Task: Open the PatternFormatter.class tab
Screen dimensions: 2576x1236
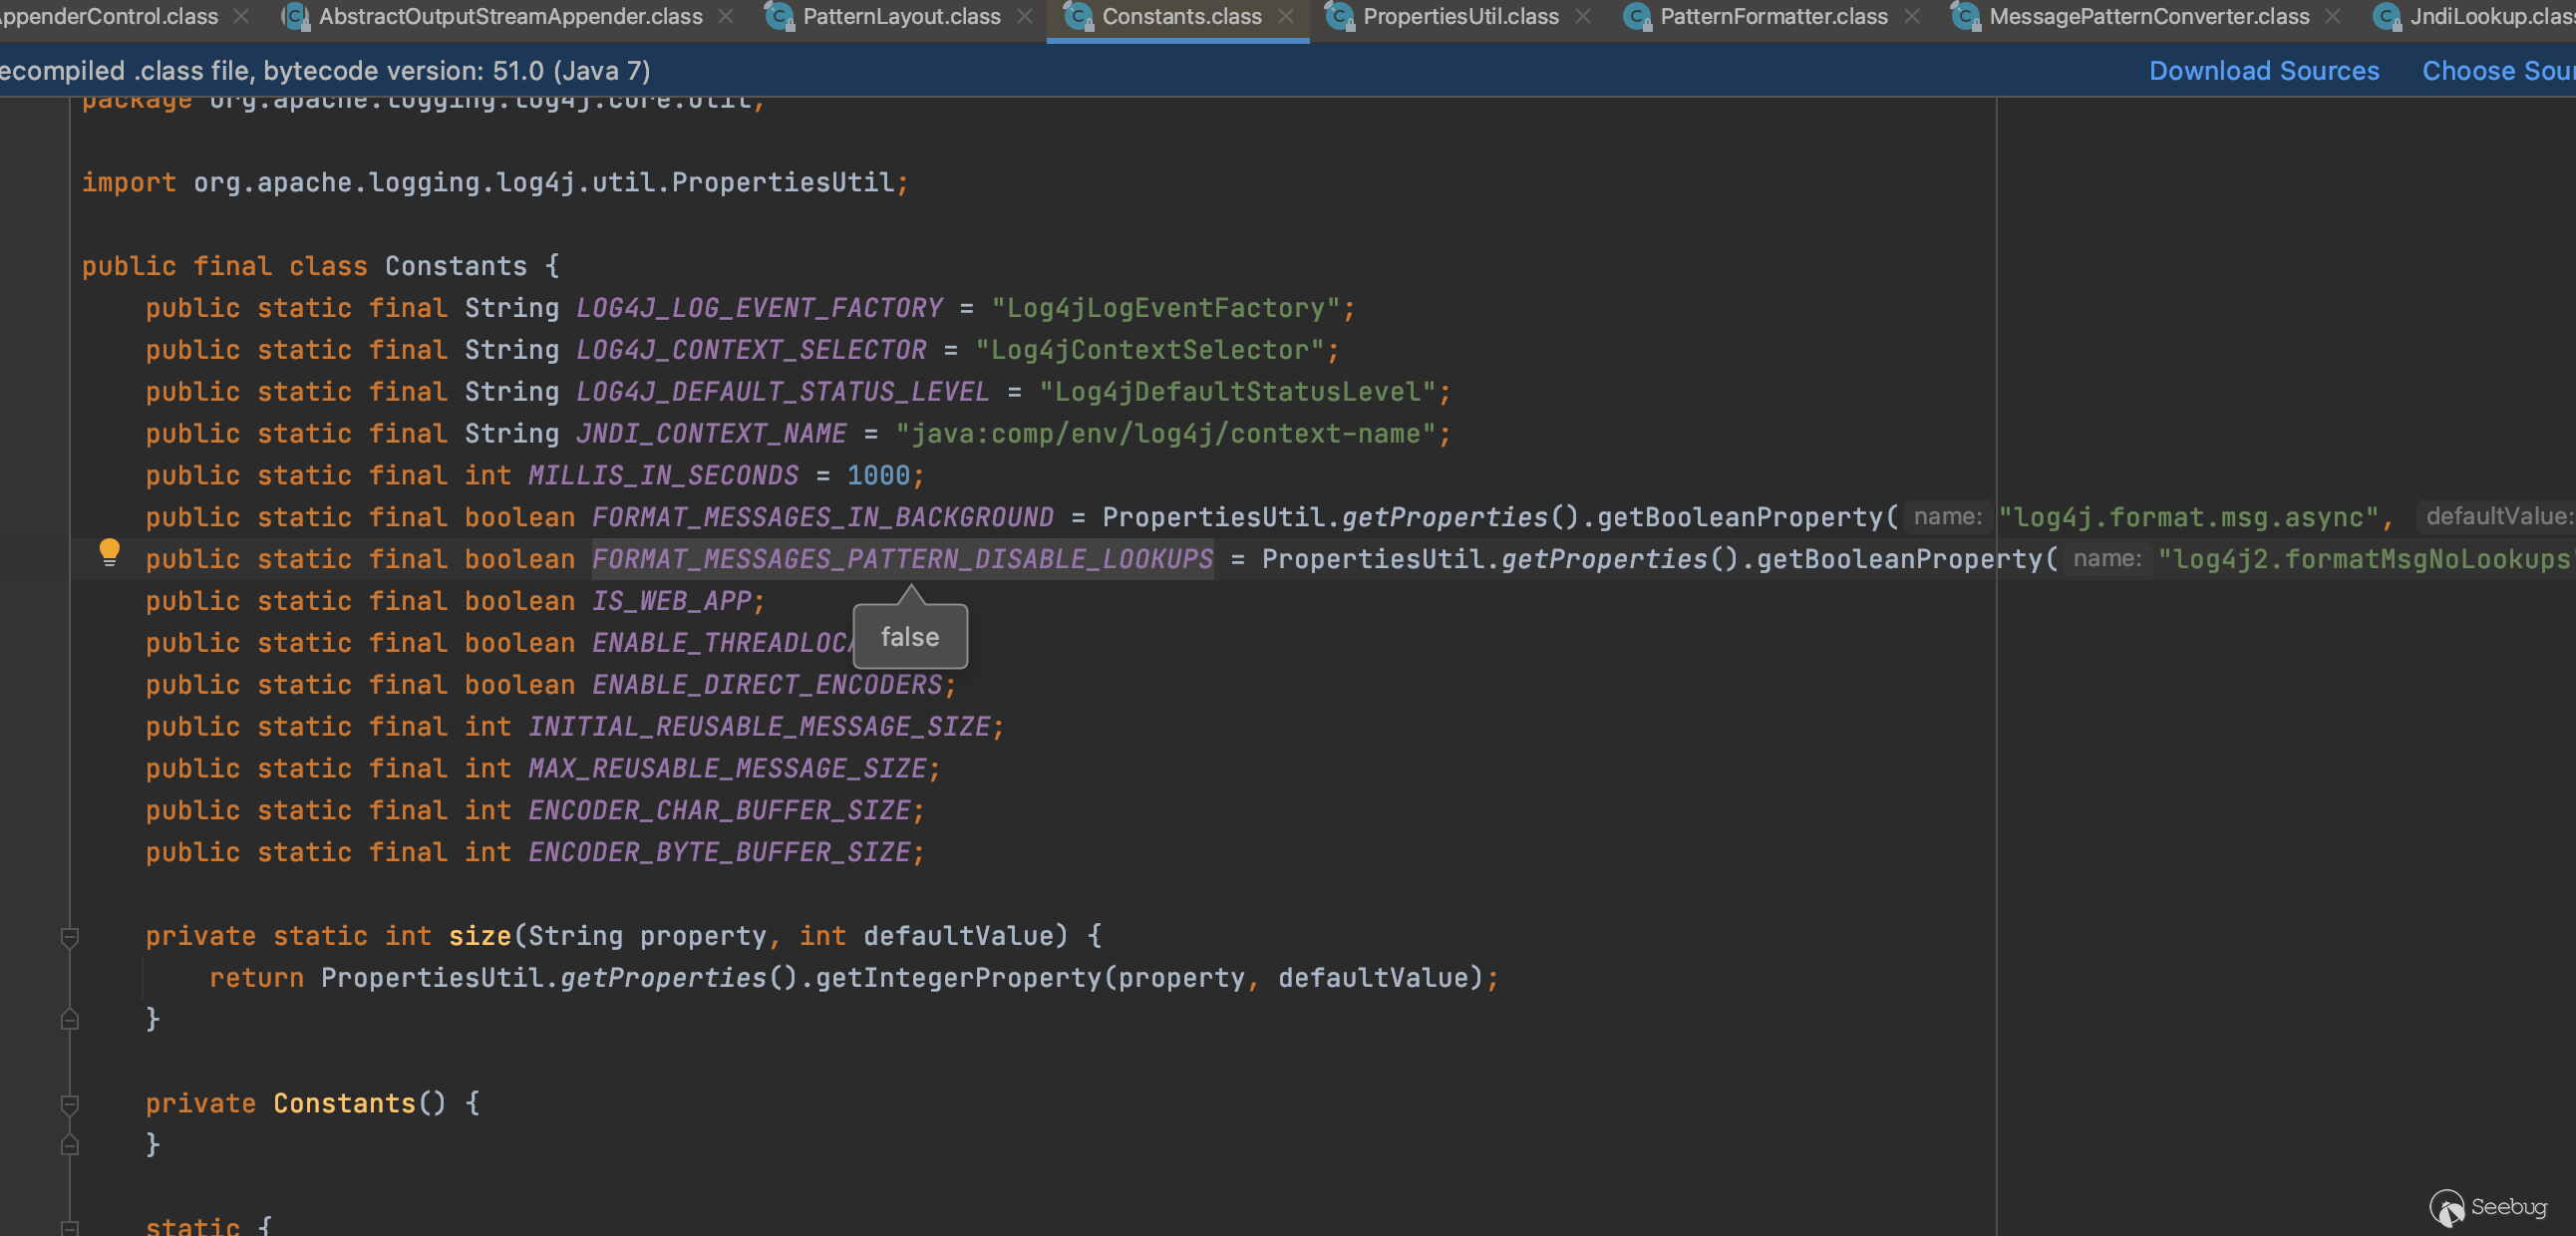Action: (1773, 17)
